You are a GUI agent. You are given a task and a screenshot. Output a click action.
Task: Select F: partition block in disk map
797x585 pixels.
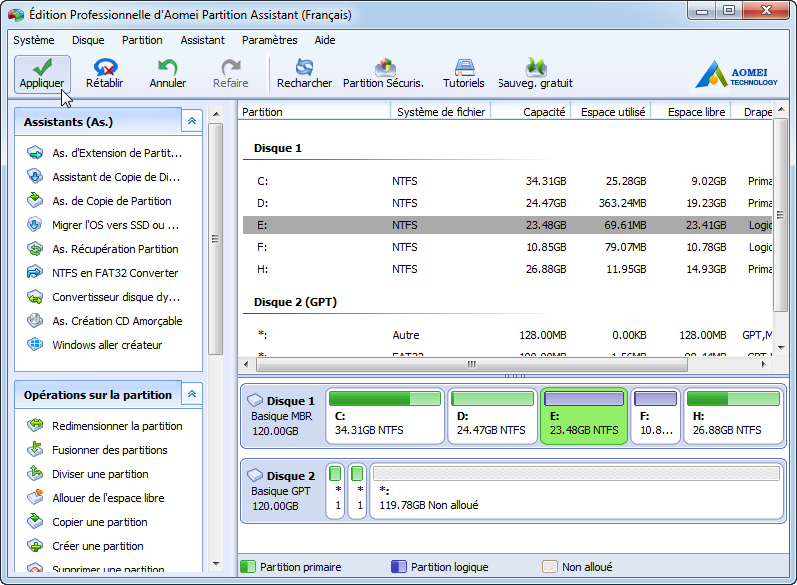(x=656, y=416)
